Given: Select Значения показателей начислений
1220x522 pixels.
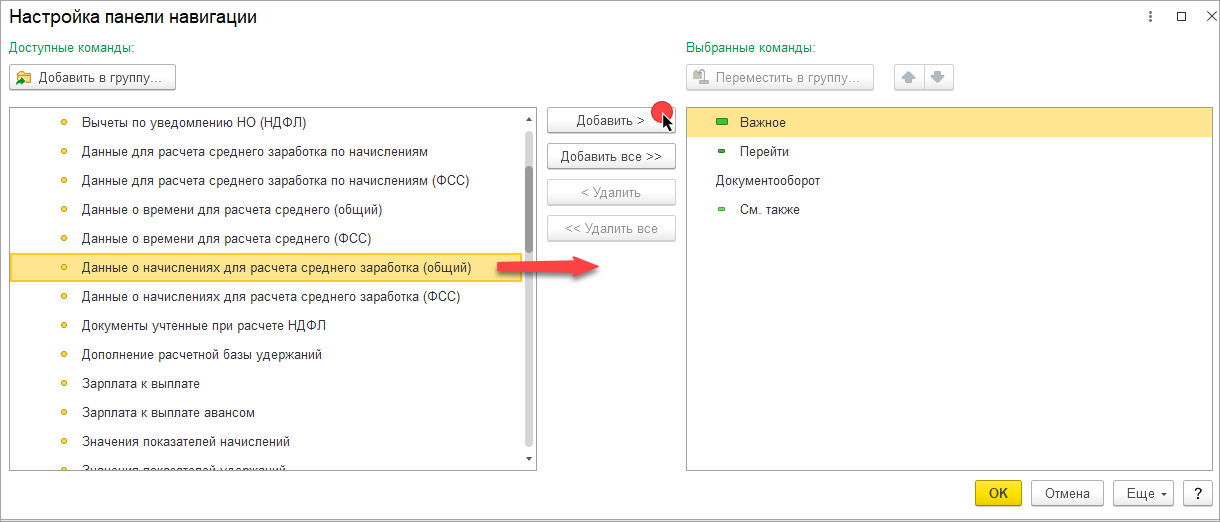Looking at the screenshot, I should (266, 442).
